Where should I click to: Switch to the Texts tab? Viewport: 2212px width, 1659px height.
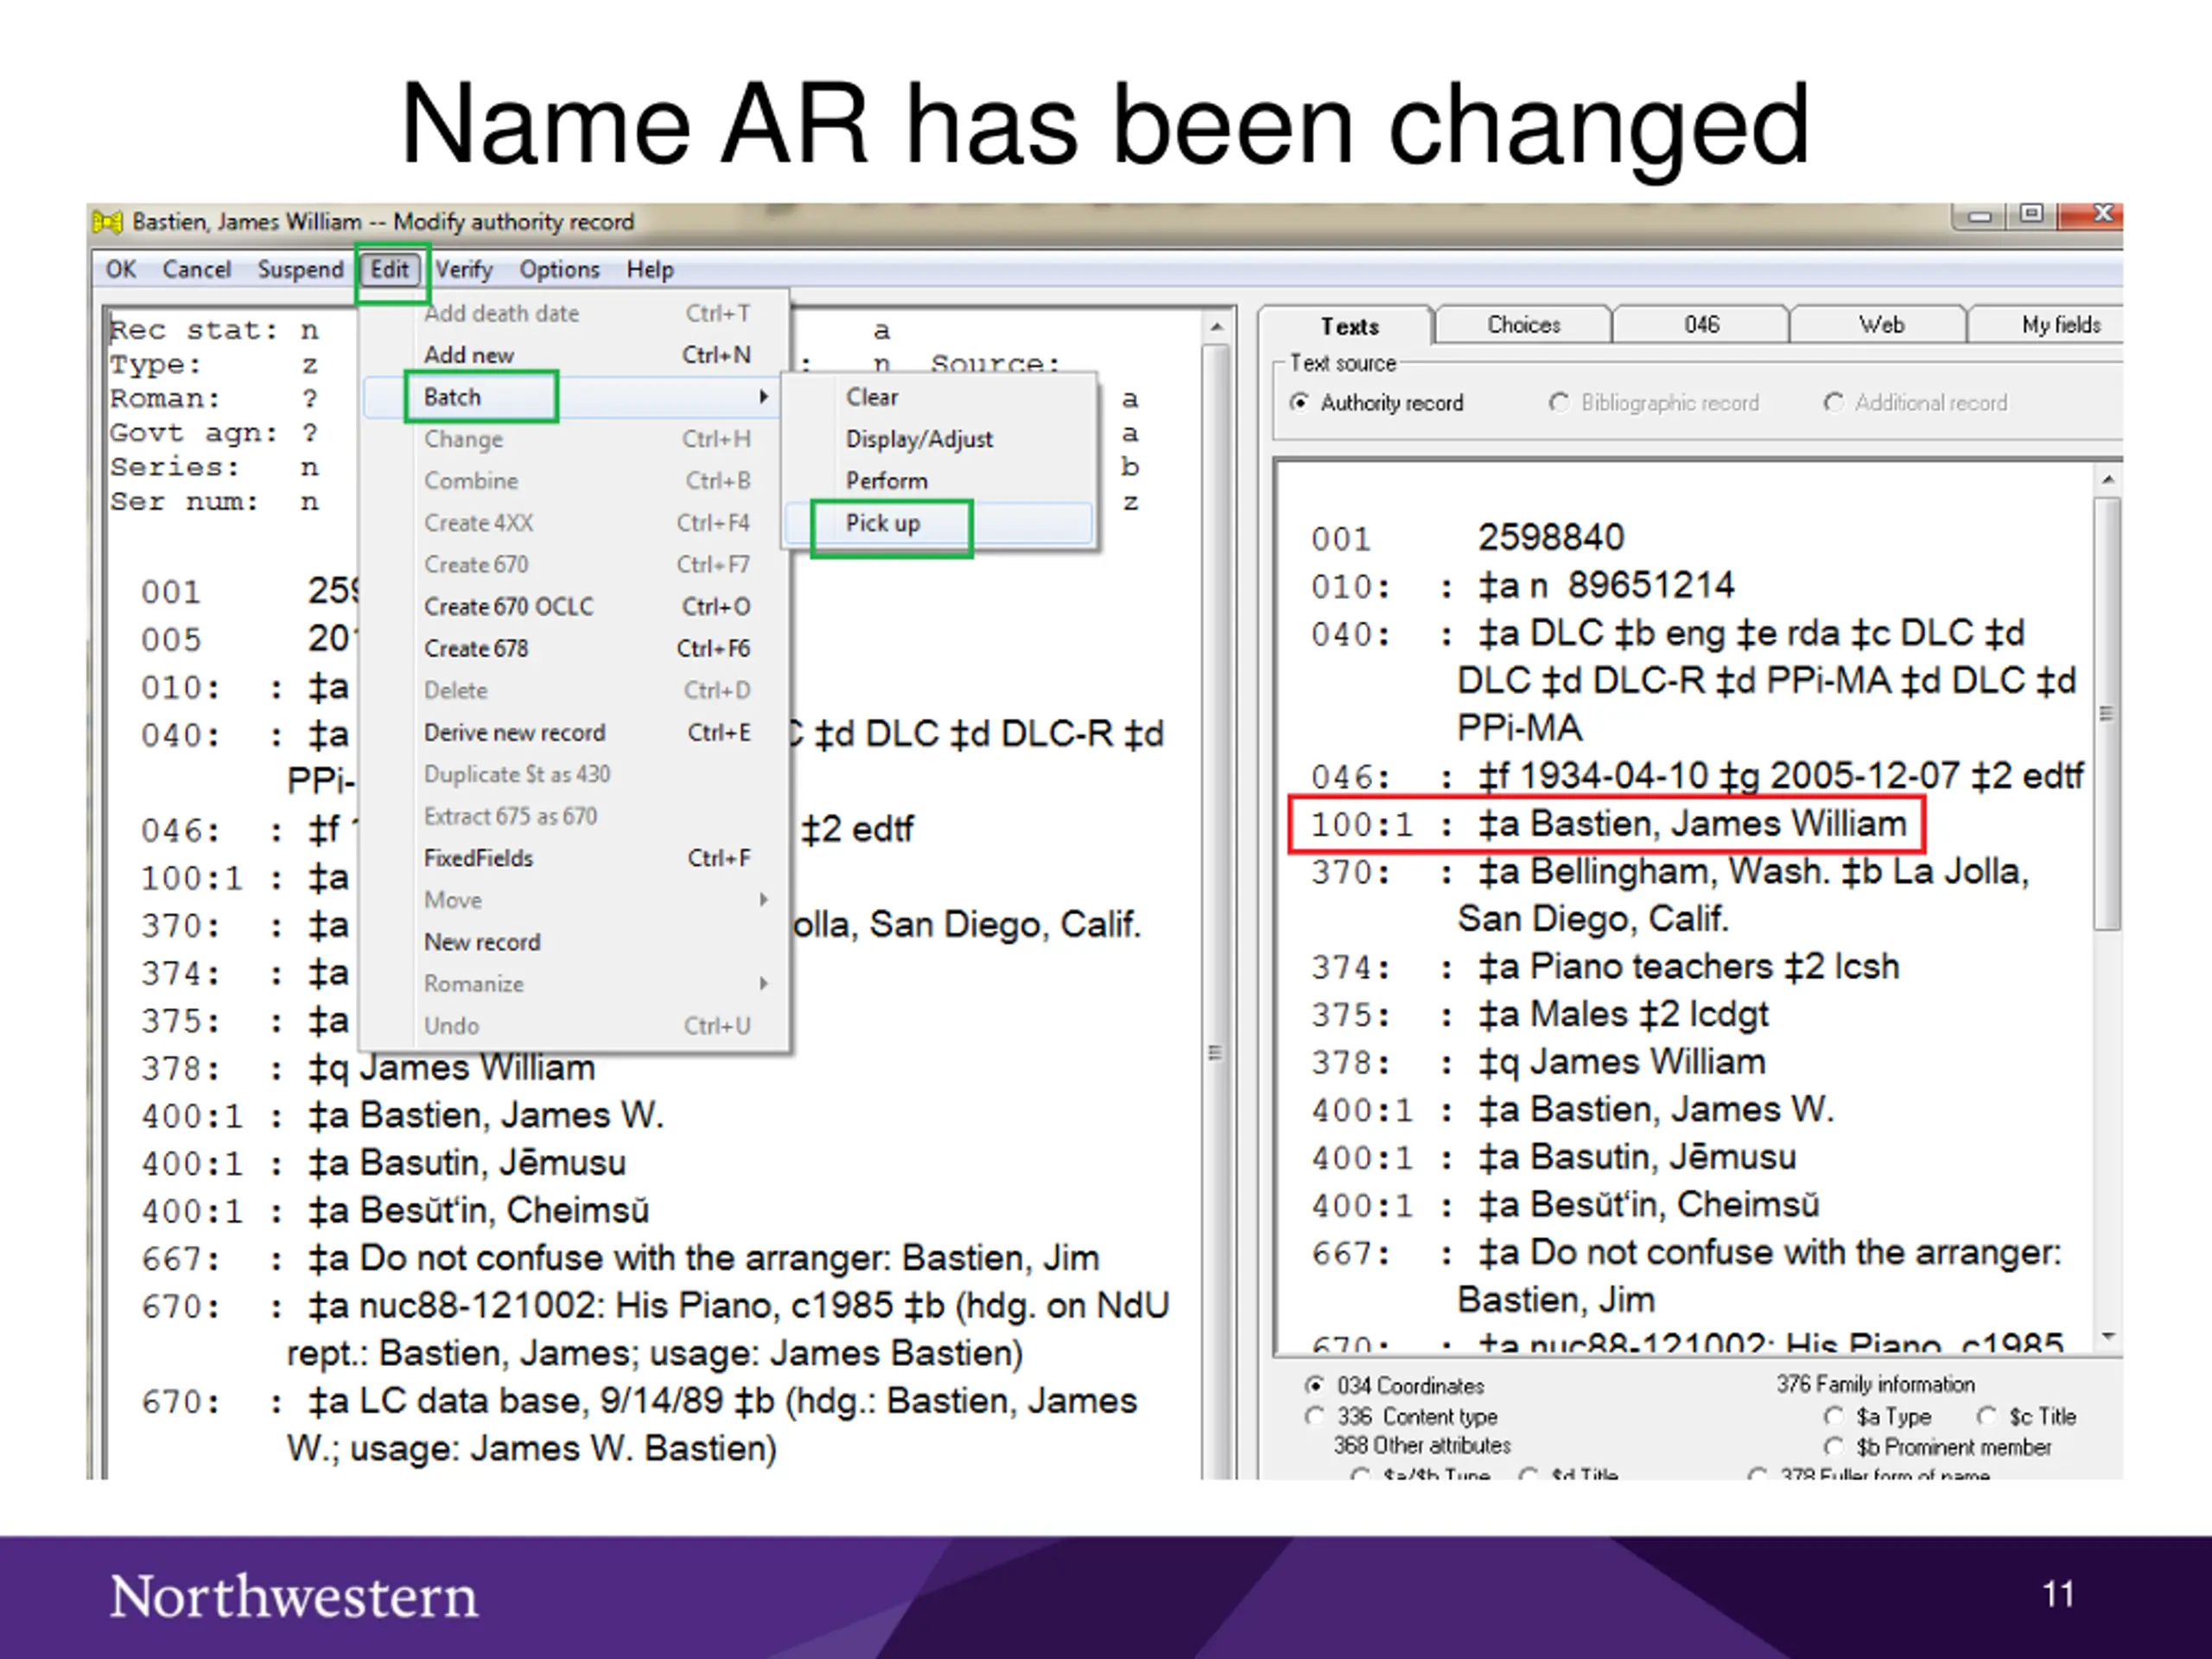click(1348, 326)
